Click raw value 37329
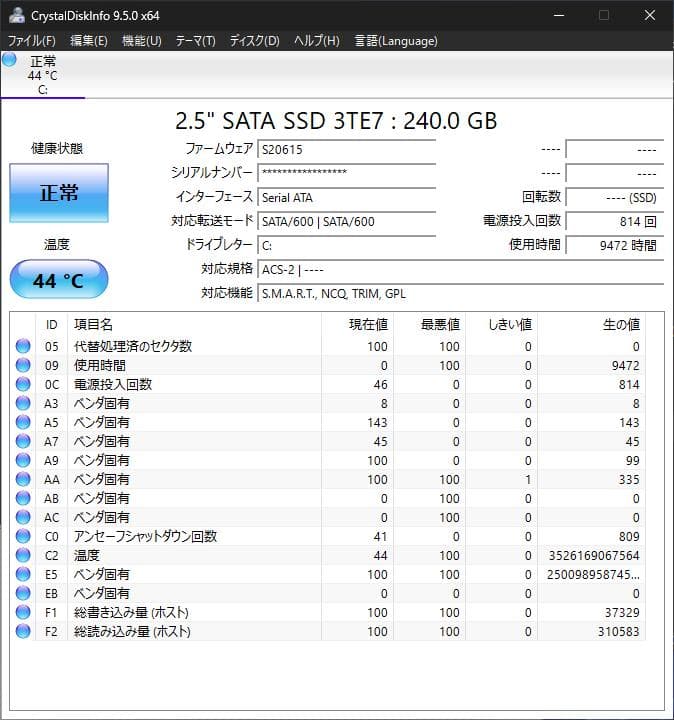674x720 pixels. 622,613
